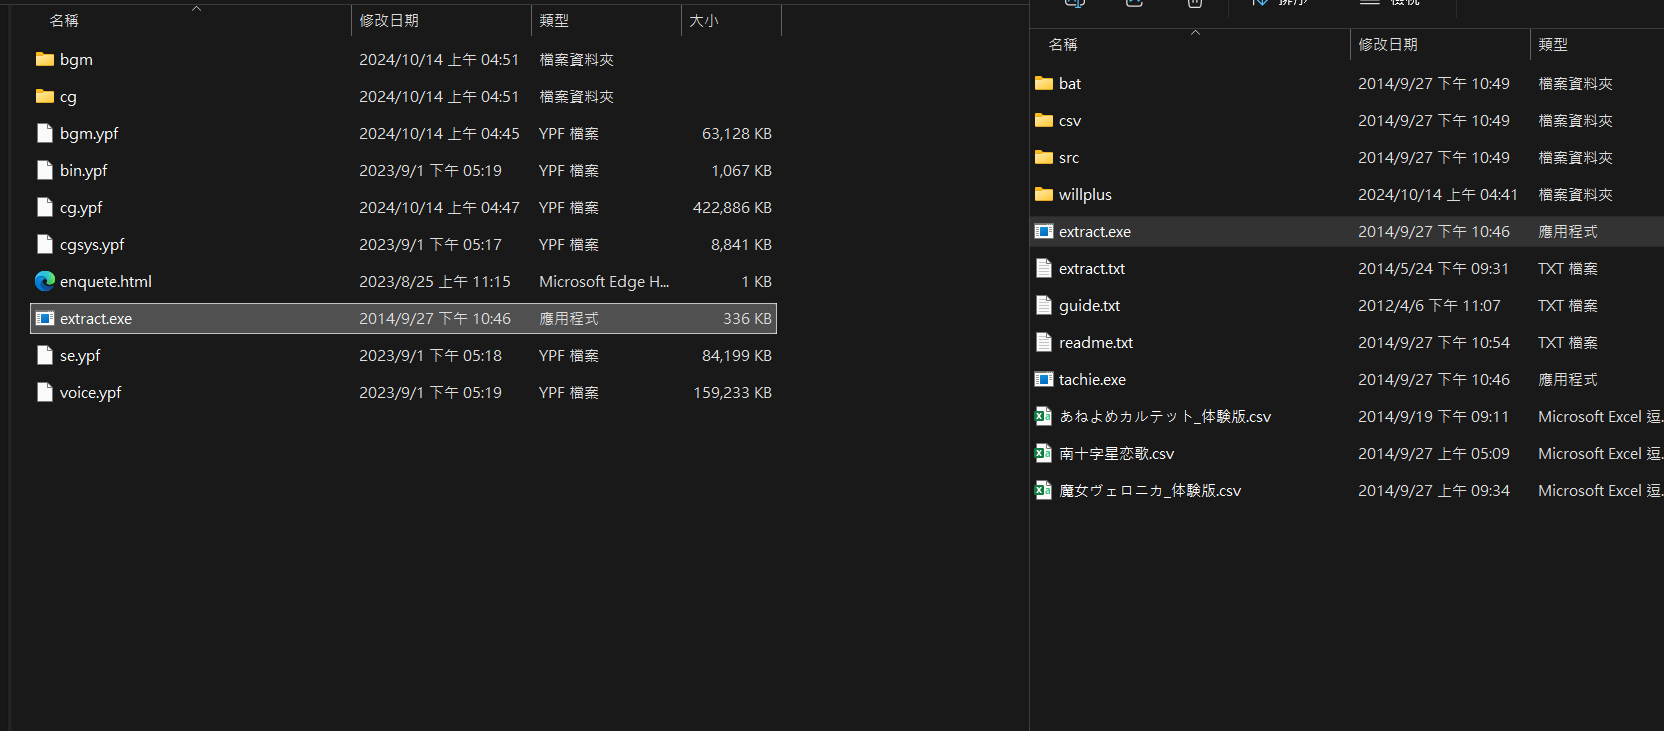This screenshot has height=731, width=1664.
Task: Click the Excel icon of 南十字星恋歌.csv
Action: 1043,453
